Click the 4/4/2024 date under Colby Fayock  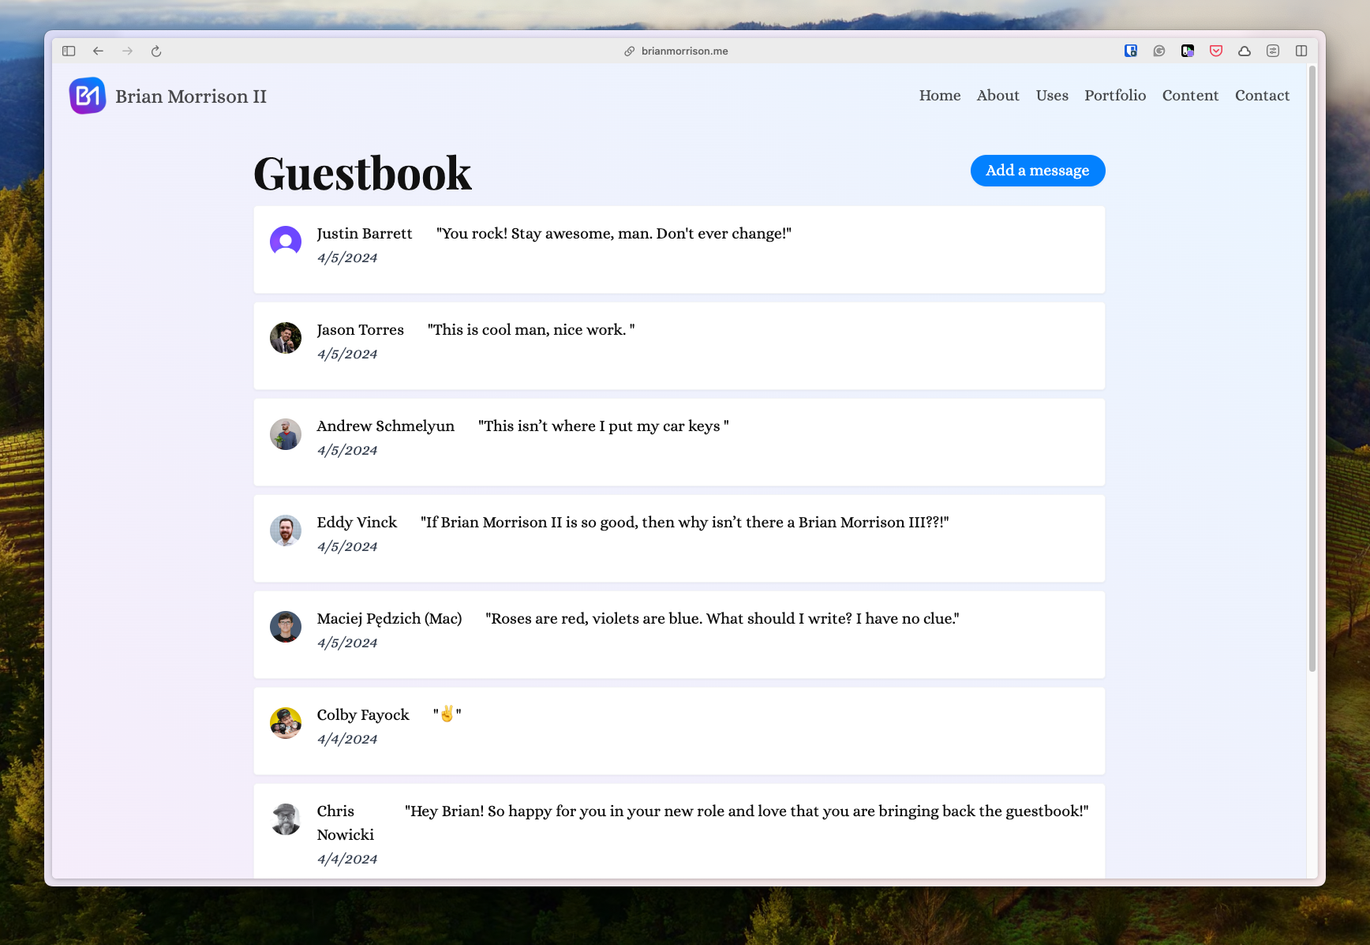(x=347, y=739)
